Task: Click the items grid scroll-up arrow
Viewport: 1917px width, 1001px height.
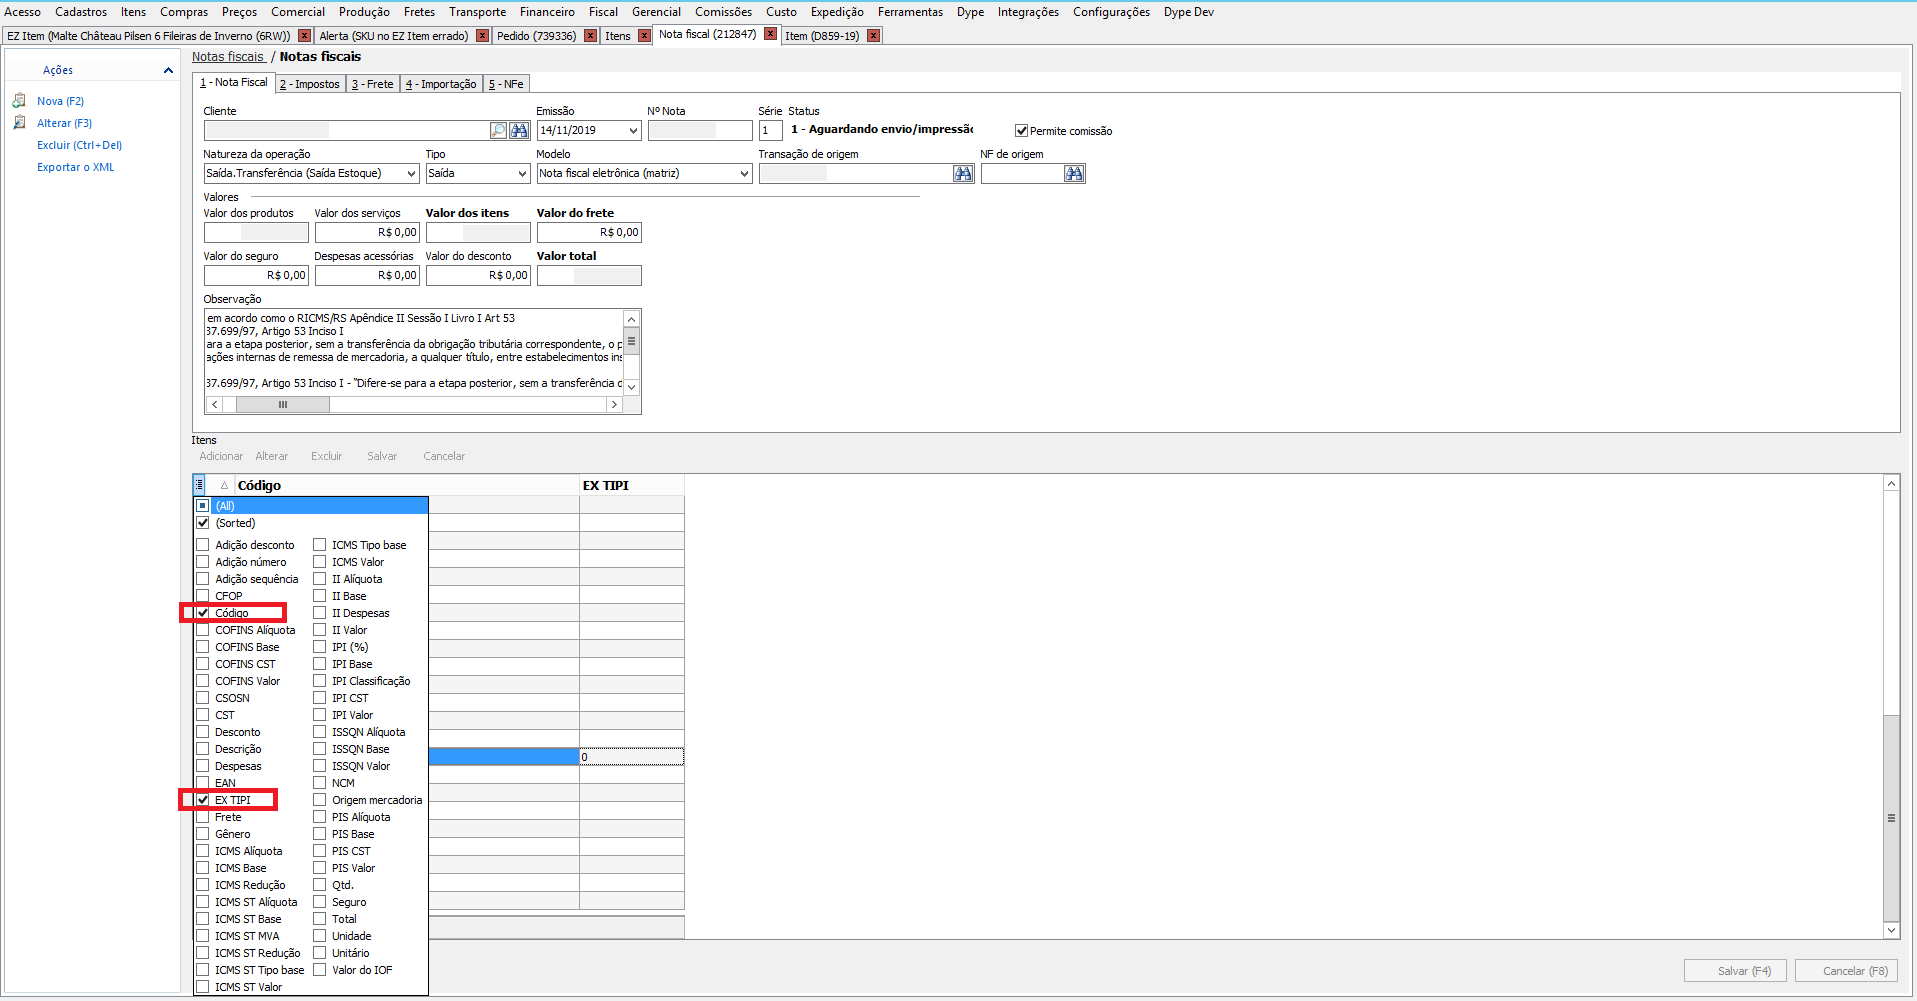Action: [x=1891, y=484]
